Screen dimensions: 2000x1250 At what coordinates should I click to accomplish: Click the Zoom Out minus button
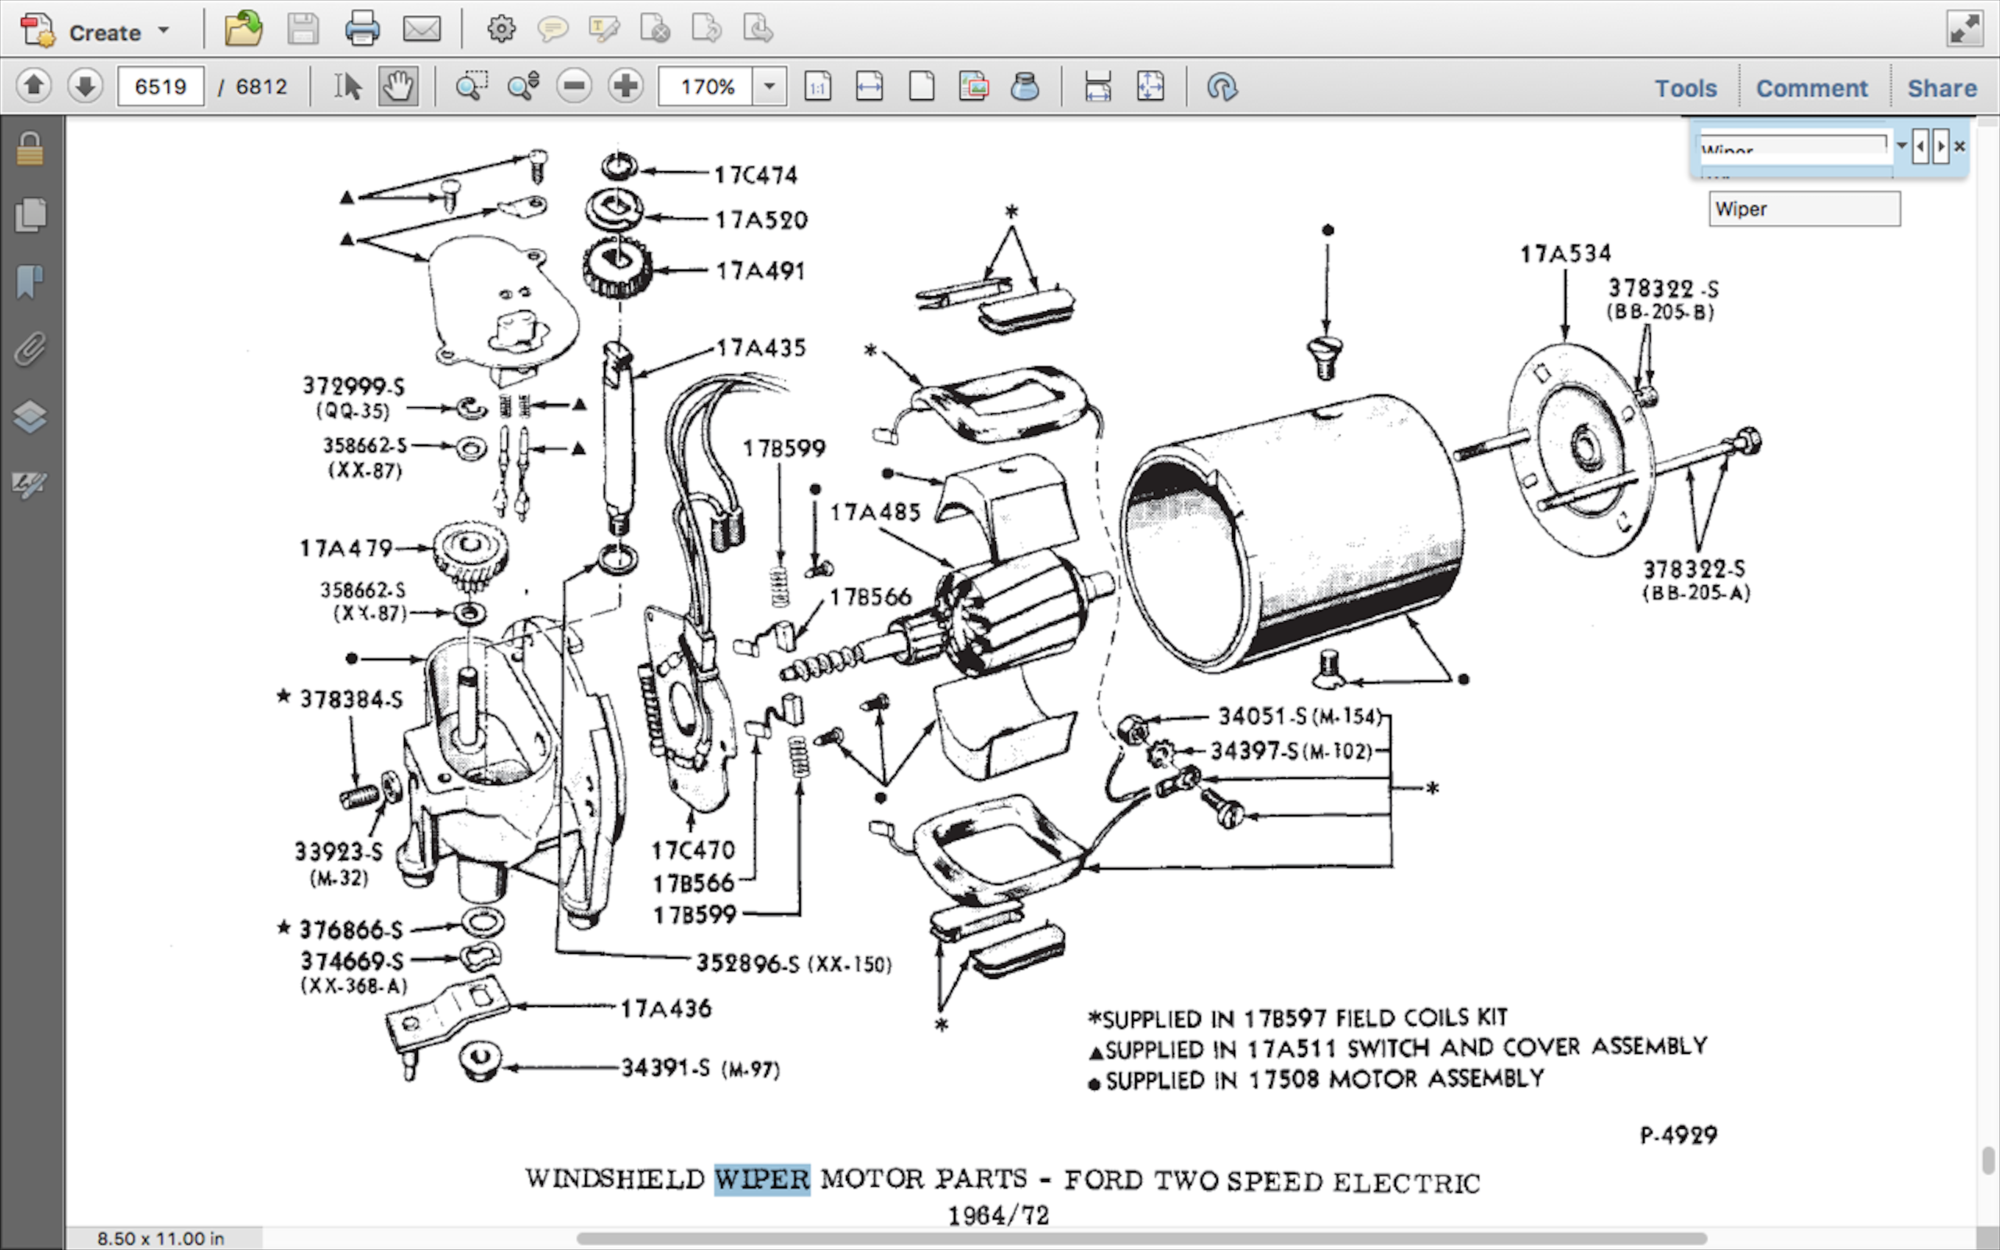click(x=574, y=87)
